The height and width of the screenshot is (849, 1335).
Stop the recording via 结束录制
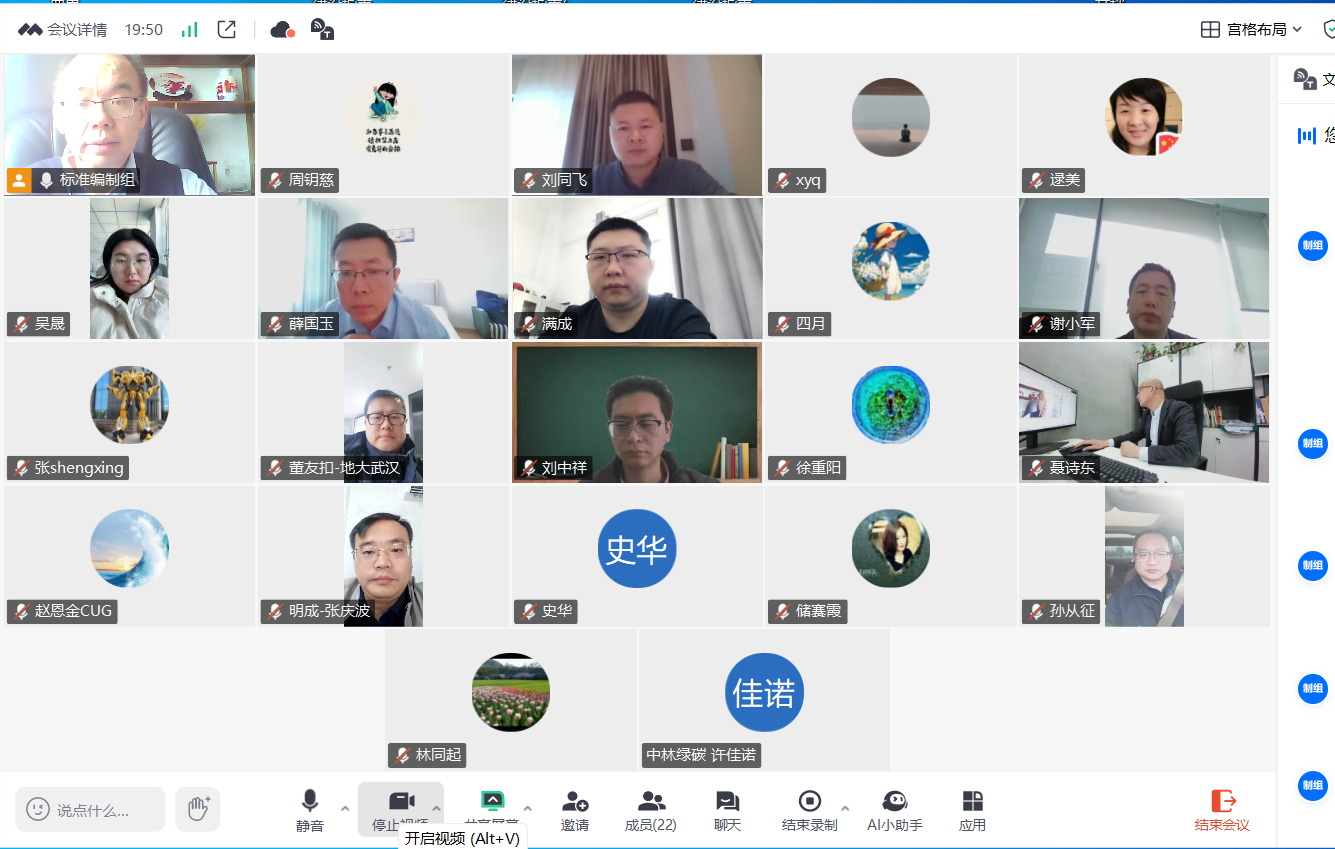(809, 808)
